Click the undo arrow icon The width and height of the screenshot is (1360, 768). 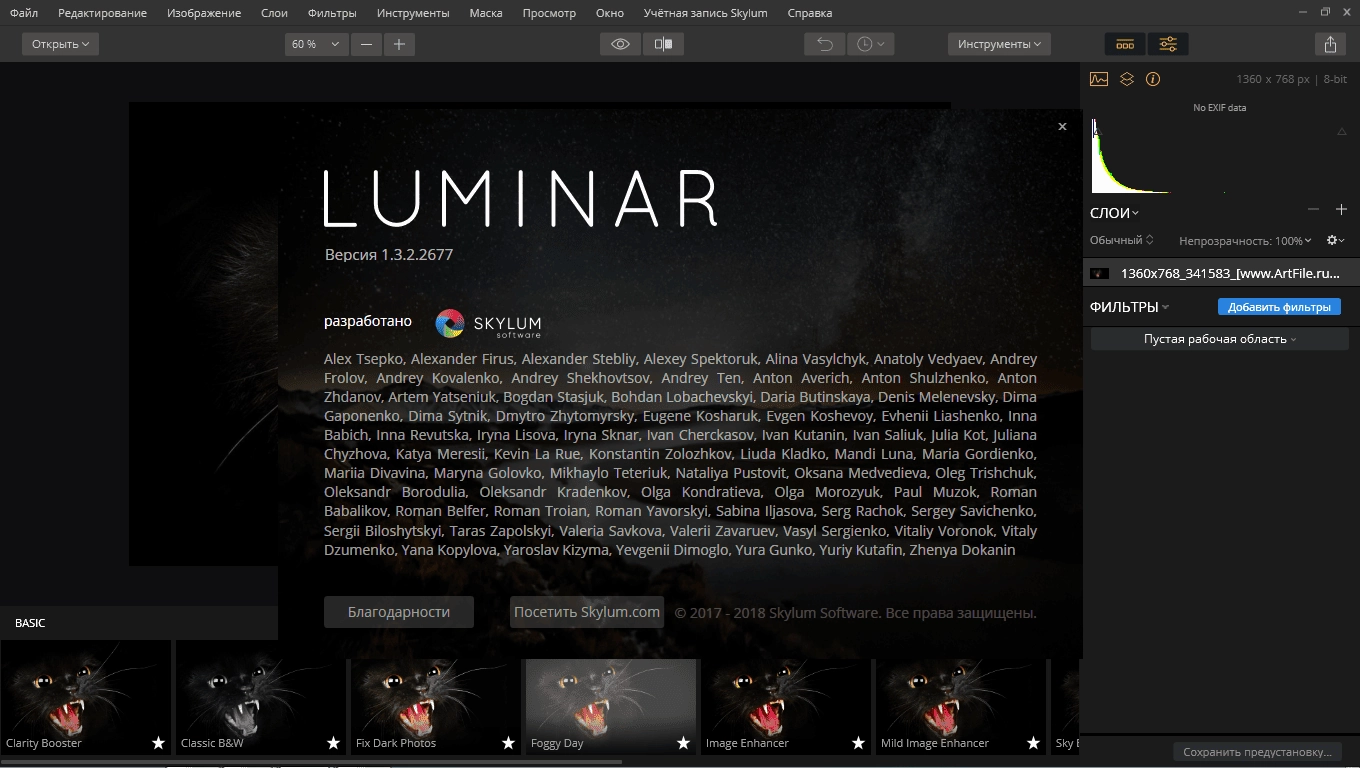click(x=825, y=44)
